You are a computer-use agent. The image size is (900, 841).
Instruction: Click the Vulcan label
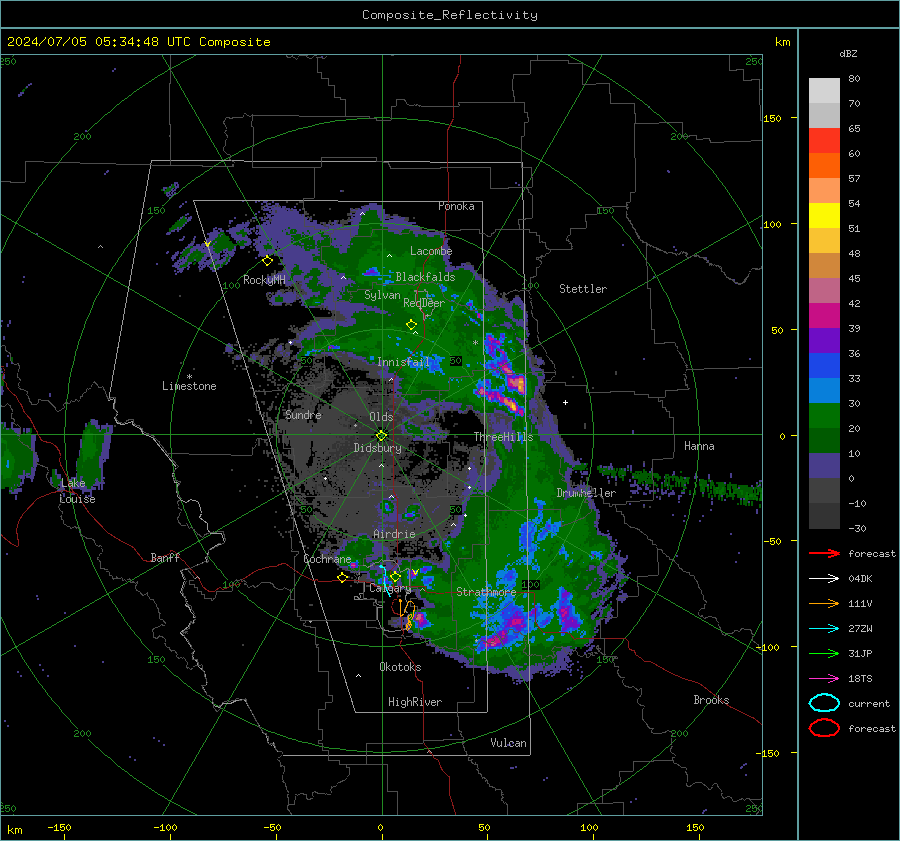(x=508, y=743)
